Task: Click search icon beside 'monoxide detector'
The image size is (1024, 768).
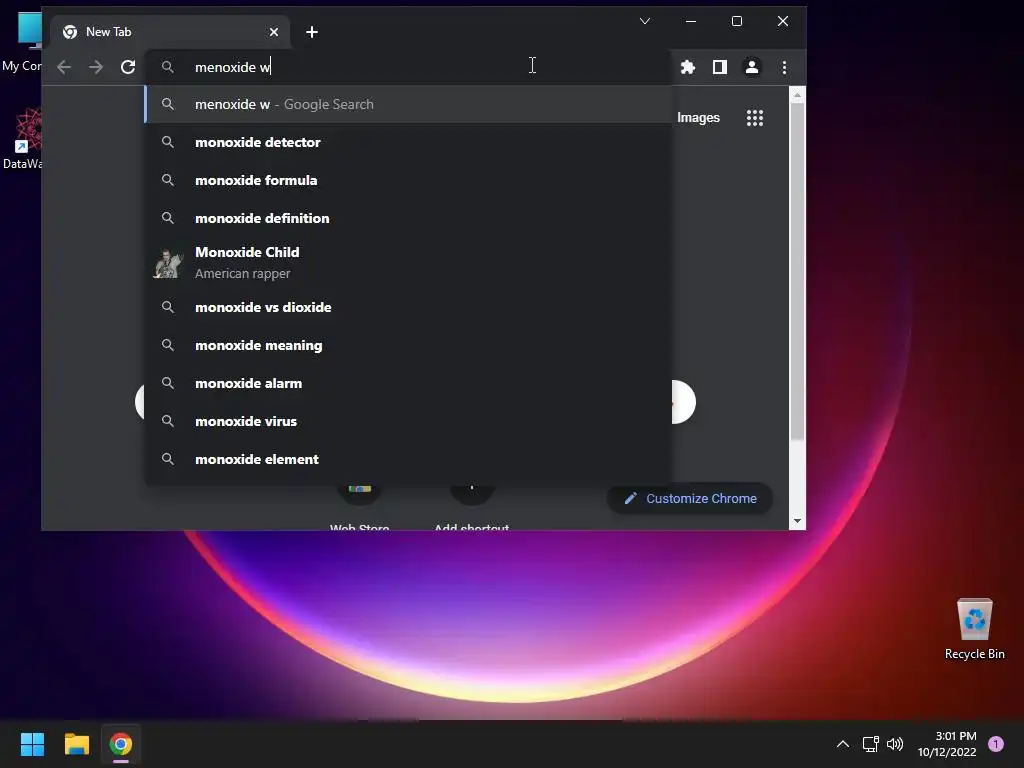Action: tap(168, 142)
